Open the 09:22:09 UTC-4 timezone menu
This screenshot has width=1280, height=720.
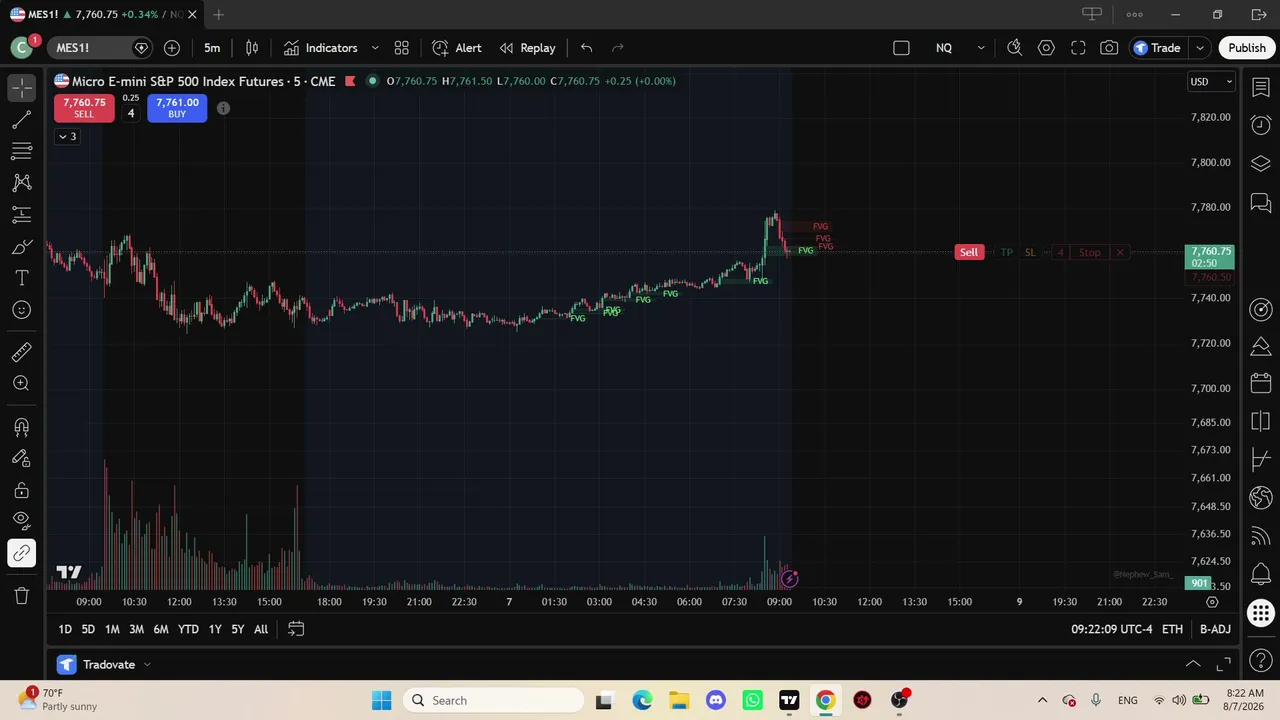[x=1112, y=629]
